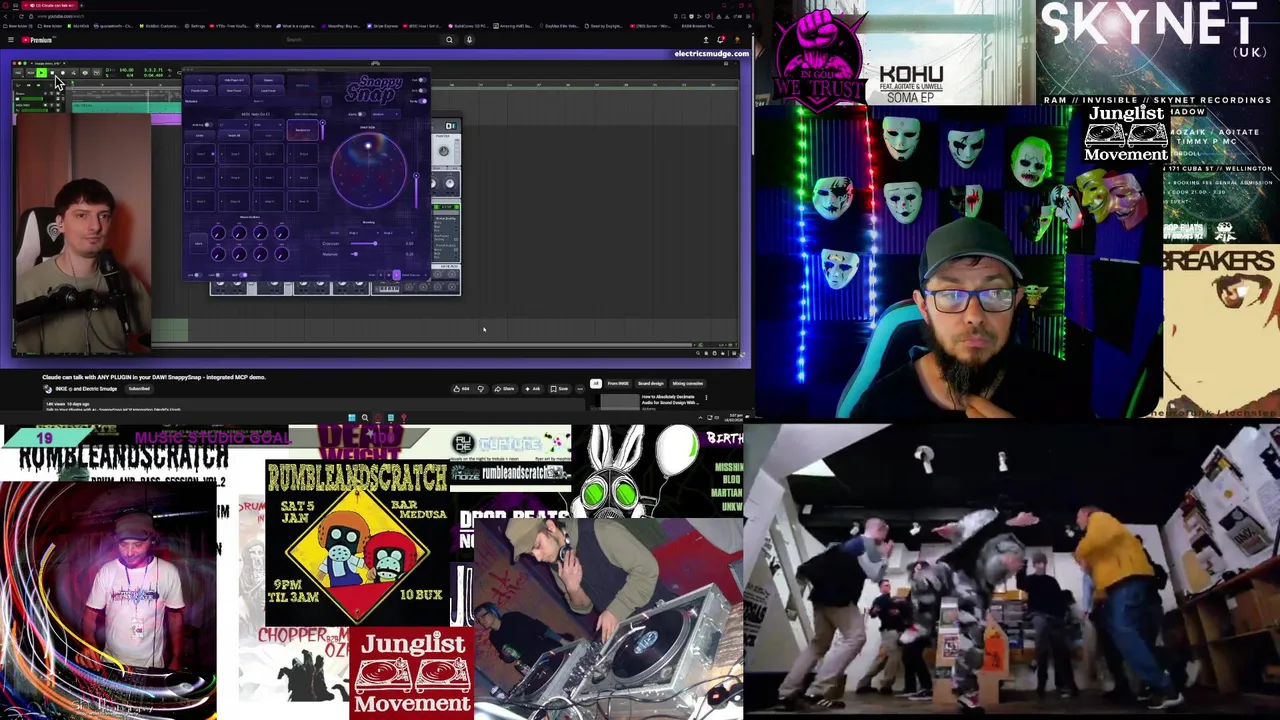Click the green play button in the DAW transport

click(41, 72)
